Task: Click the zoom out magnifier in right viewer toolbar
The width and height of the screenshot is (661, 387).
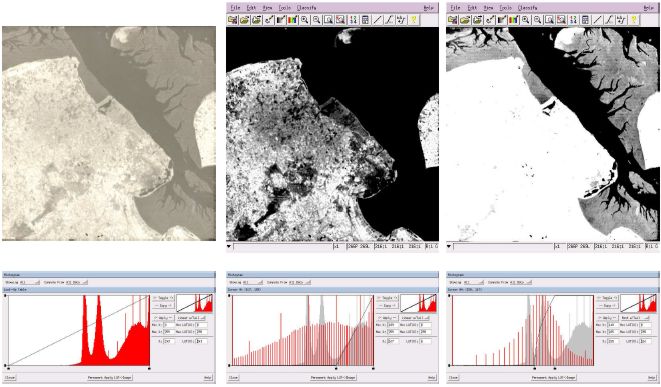Action: tap(537, 20)
